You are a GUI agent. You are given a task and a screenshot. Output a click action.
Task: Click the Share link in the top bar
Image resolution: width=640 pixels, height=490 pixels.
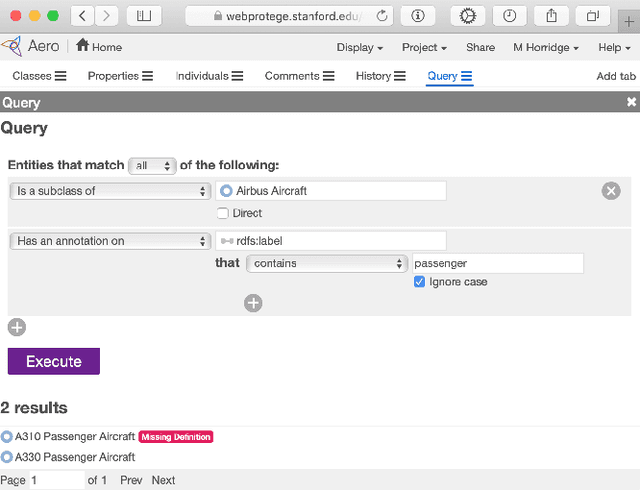[480, 47]
